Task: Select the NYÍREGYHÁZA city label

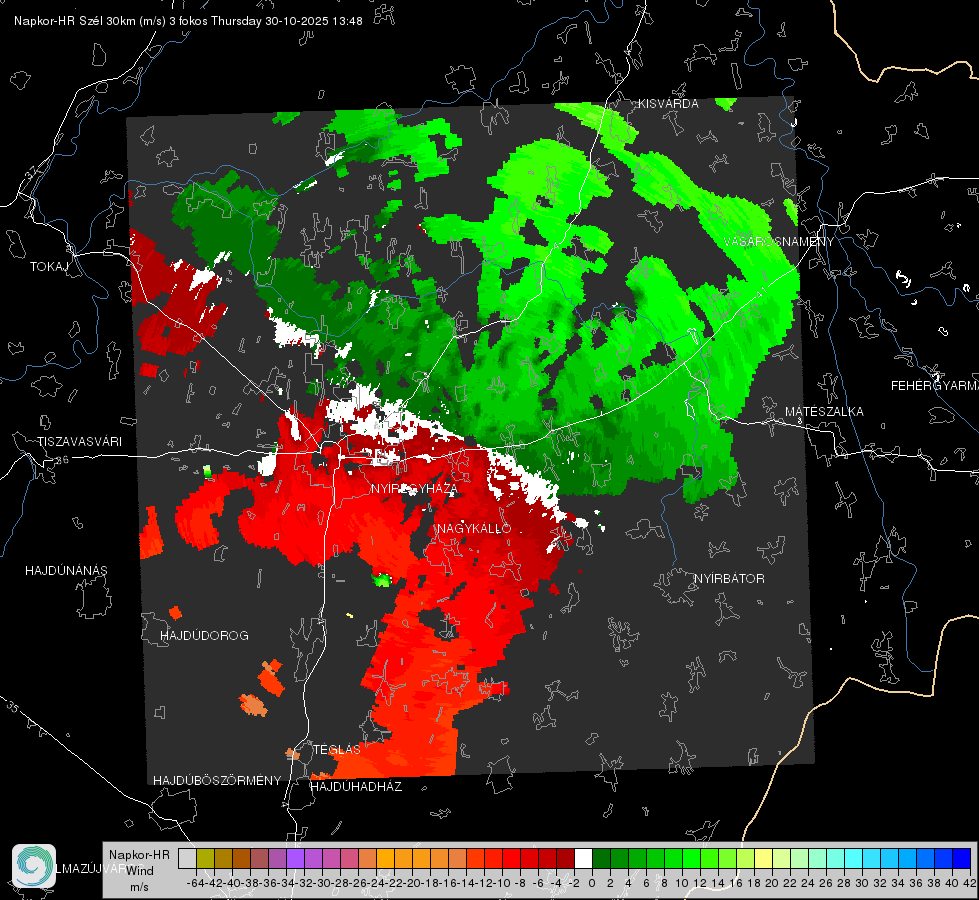Action: click(414, 488)
